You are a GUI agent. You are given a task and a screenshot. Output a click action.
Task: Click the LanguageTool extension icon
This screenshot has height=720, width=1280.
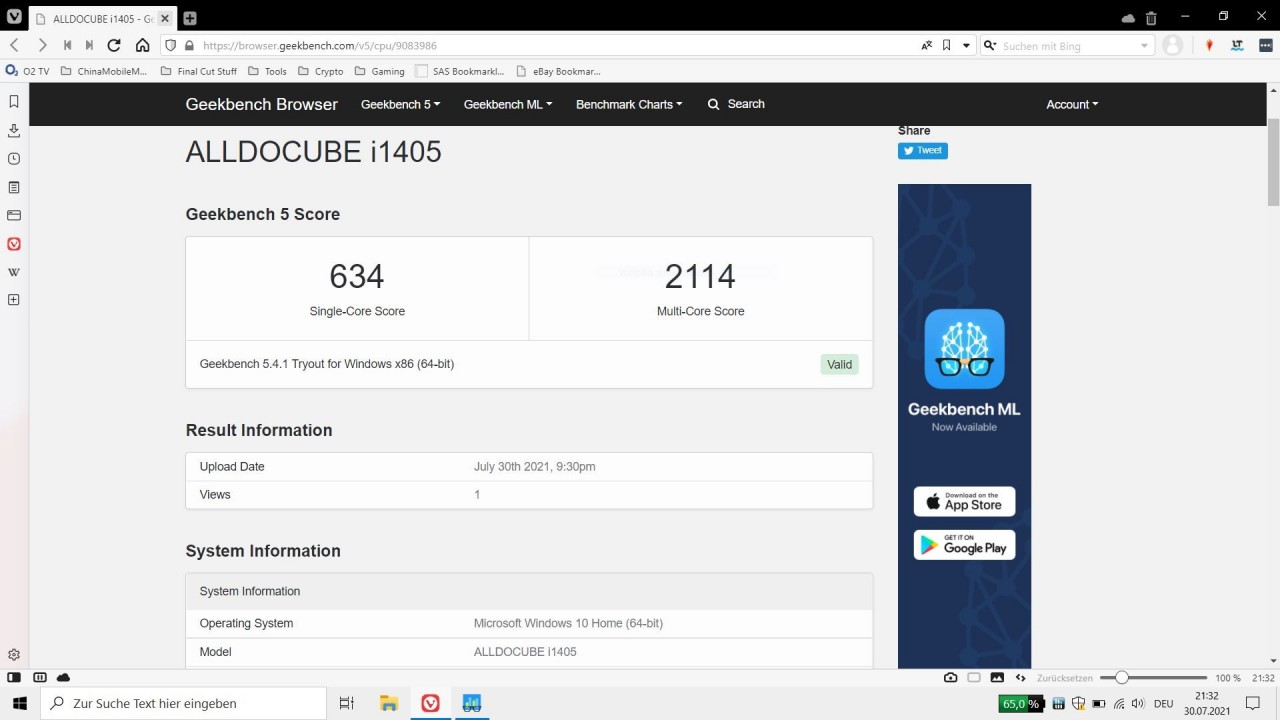1237,45
